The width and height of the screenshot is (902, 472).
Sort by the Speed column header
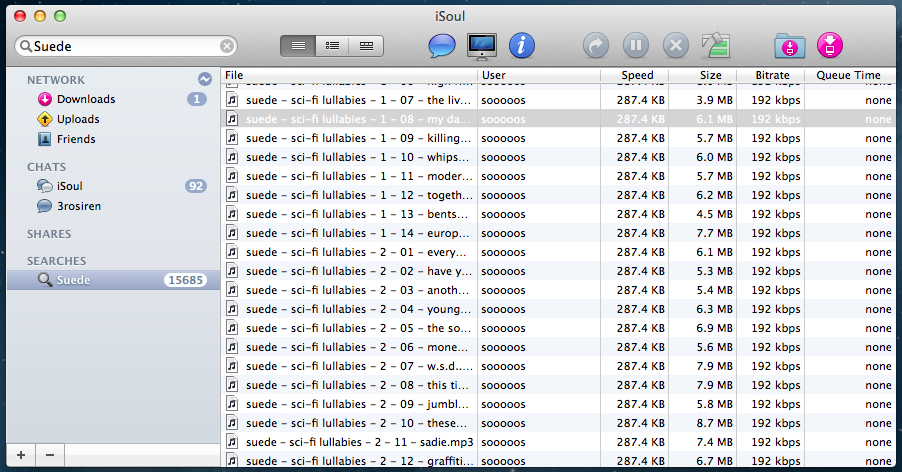tap(635, 75)
